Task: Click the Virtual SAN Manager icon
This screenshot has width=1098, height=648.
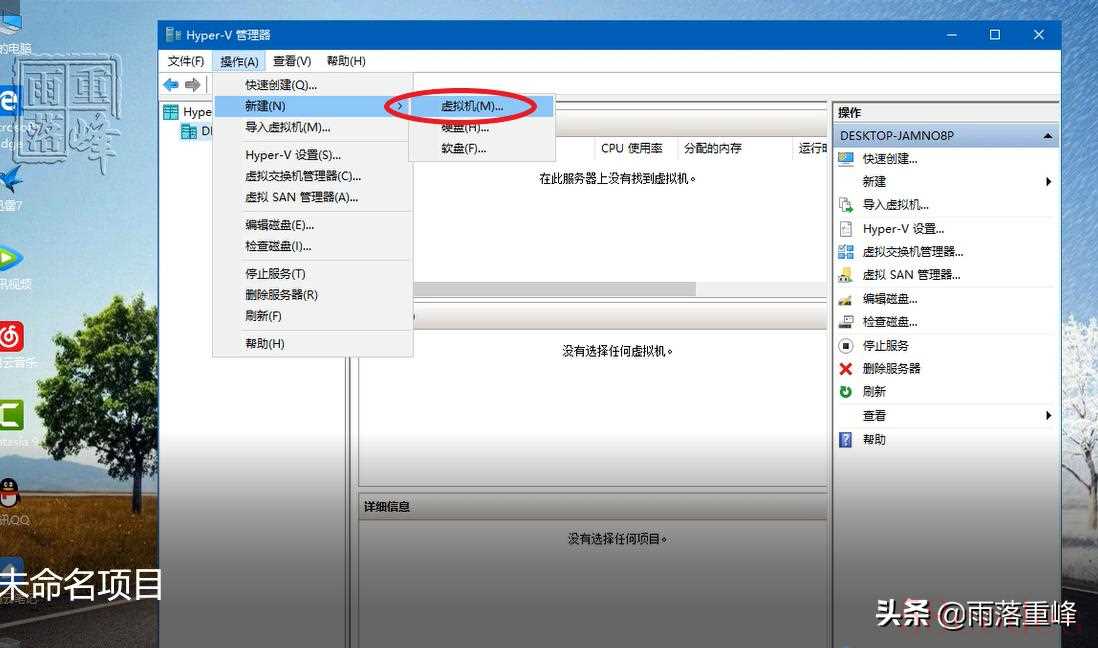Action: point(846,275)
